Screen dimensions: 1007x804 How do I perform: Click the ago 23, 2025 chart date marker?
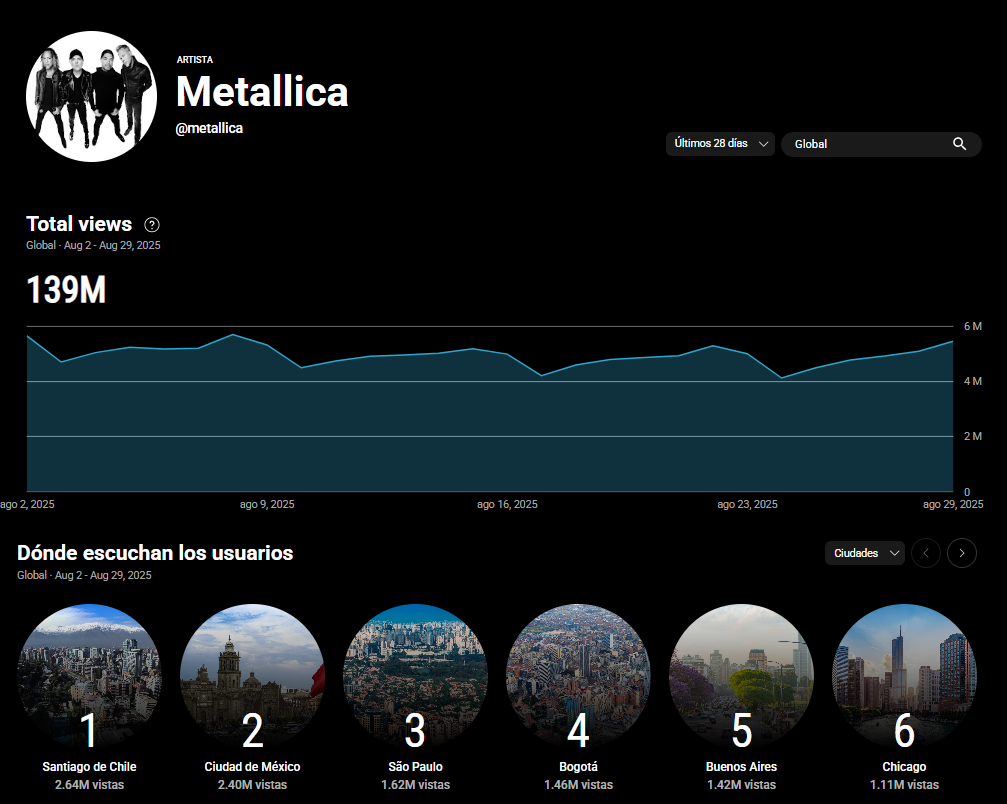[x=747, y=505]
